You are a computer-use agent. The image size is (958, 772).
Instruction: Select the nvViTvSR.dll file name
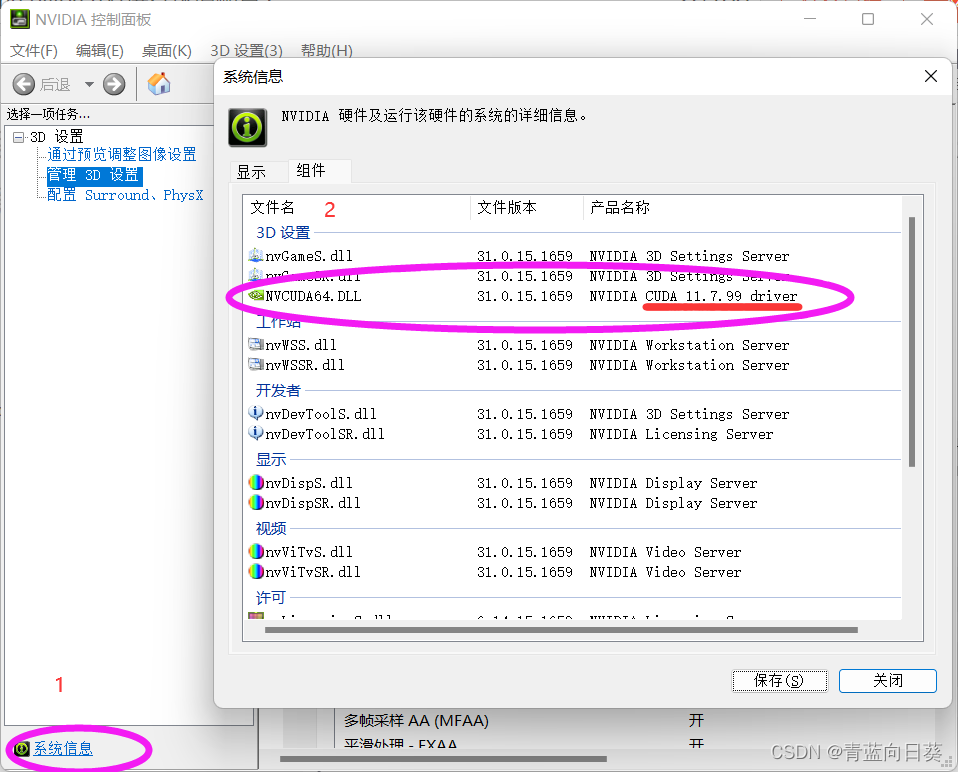tap(313, 572)
